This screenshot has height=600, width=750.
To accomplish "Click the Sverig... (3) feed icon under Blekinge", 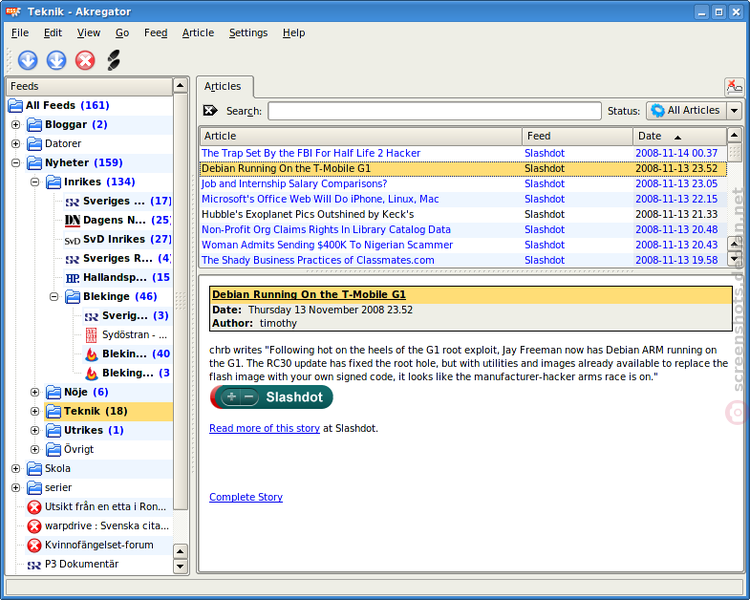I will tap(91, 317).
